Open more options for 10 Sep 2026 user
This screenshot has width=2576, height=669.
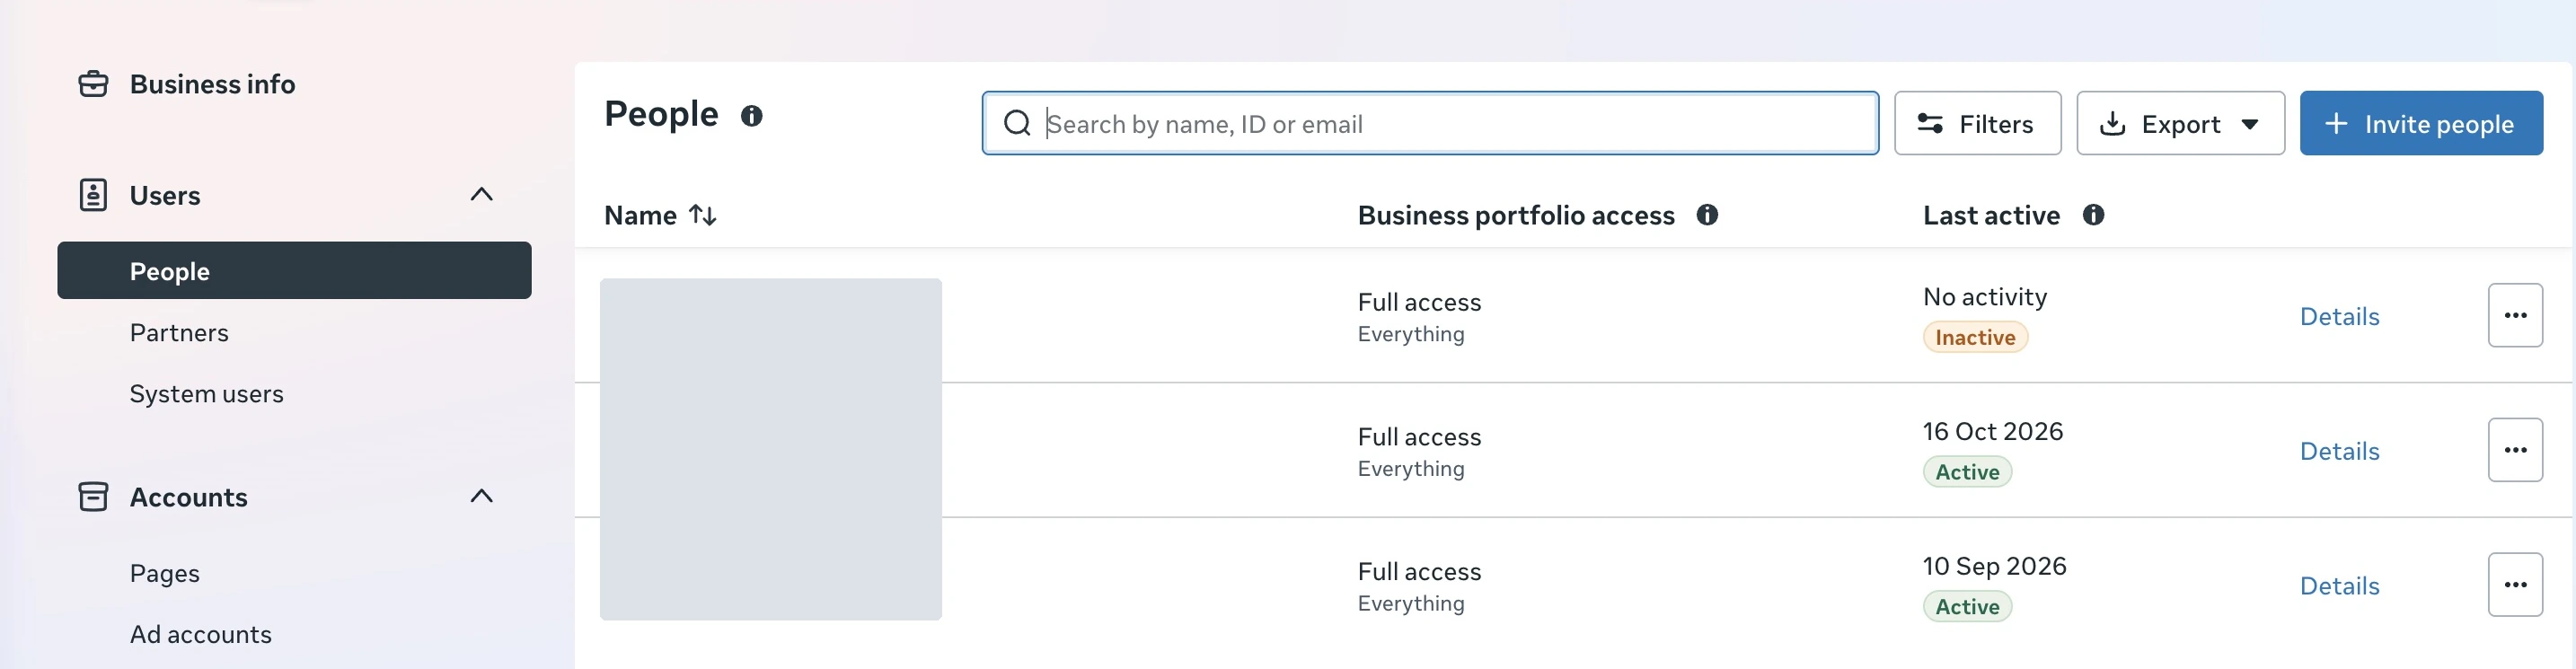[2515, 585]
